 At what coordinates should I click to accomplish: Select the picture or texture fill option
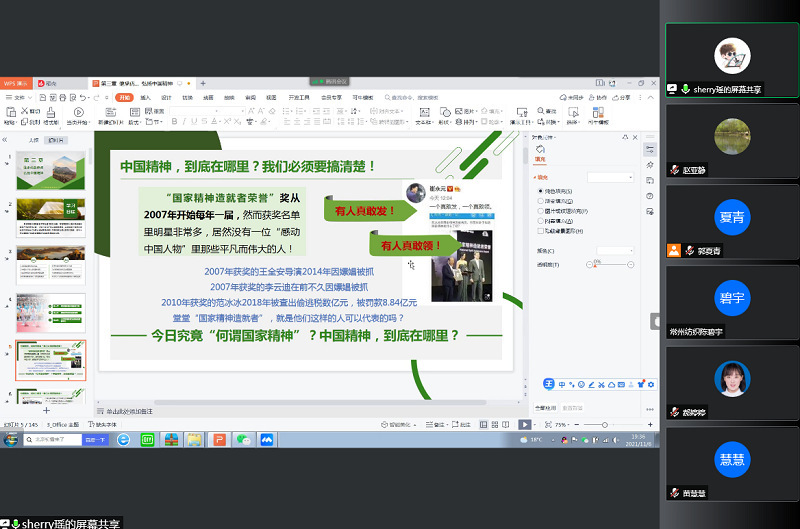tap(540, 211)
